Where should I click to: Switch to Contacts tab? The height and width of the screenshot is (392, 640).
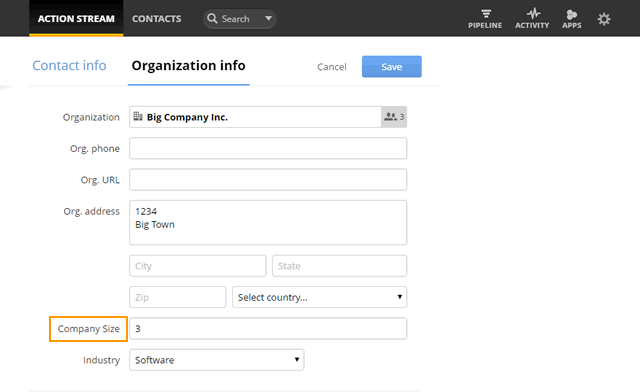click(x=156, y=18)
